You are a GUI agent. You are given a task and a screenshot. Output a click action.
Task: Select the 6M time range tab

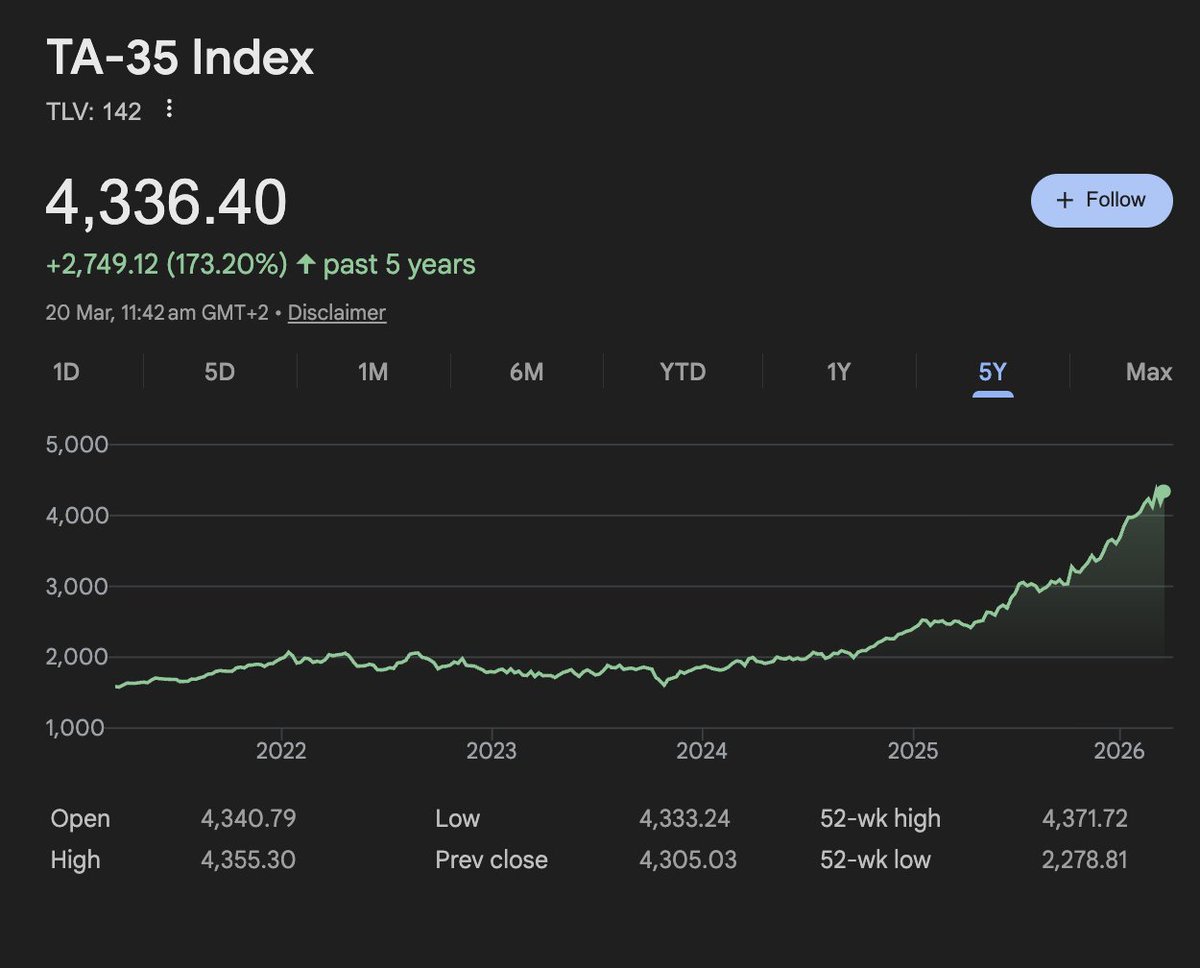point(526,372)
